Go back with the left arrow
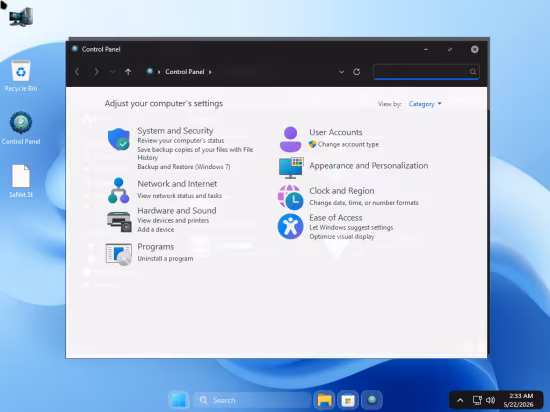550x412 pixels. (x=77, y=72)
